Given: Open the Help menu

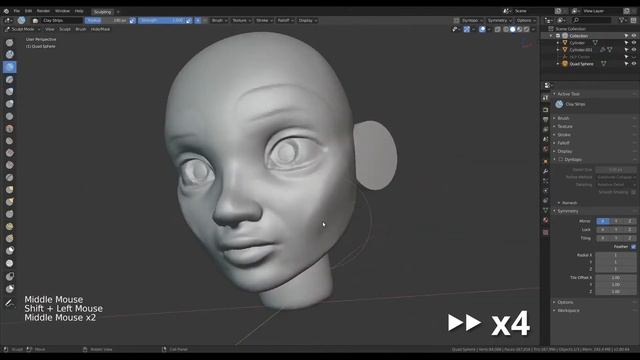Looking at the screenshot, I should [79, 11].
